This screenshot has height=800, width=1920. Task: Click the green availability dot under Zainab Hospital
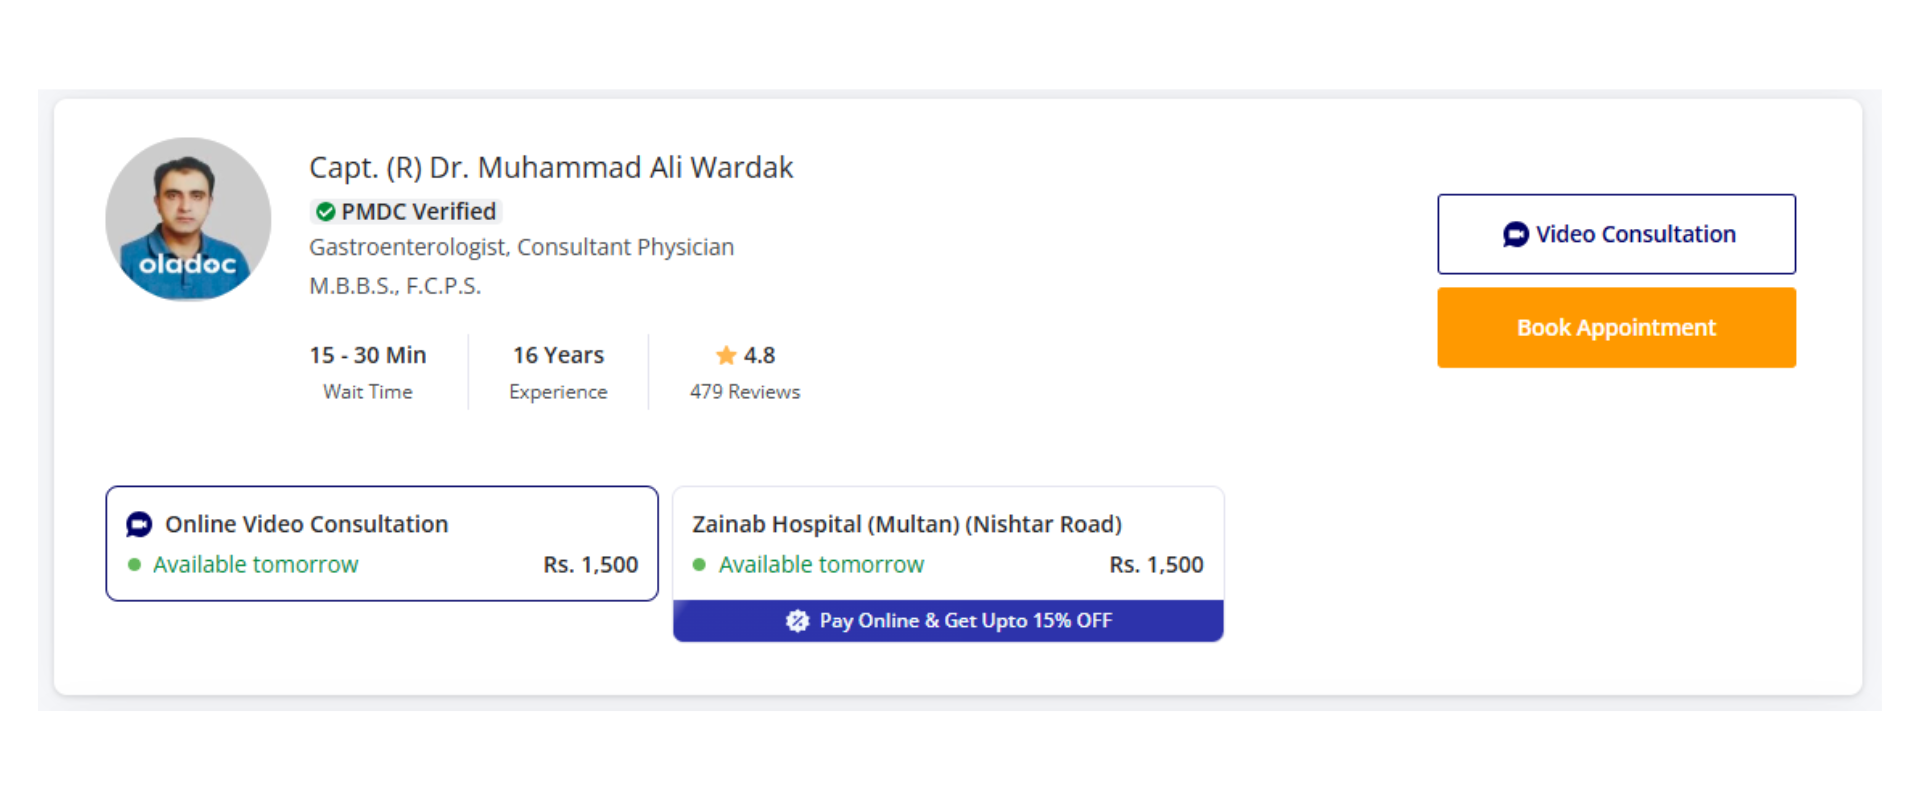[x=700, y=565]
